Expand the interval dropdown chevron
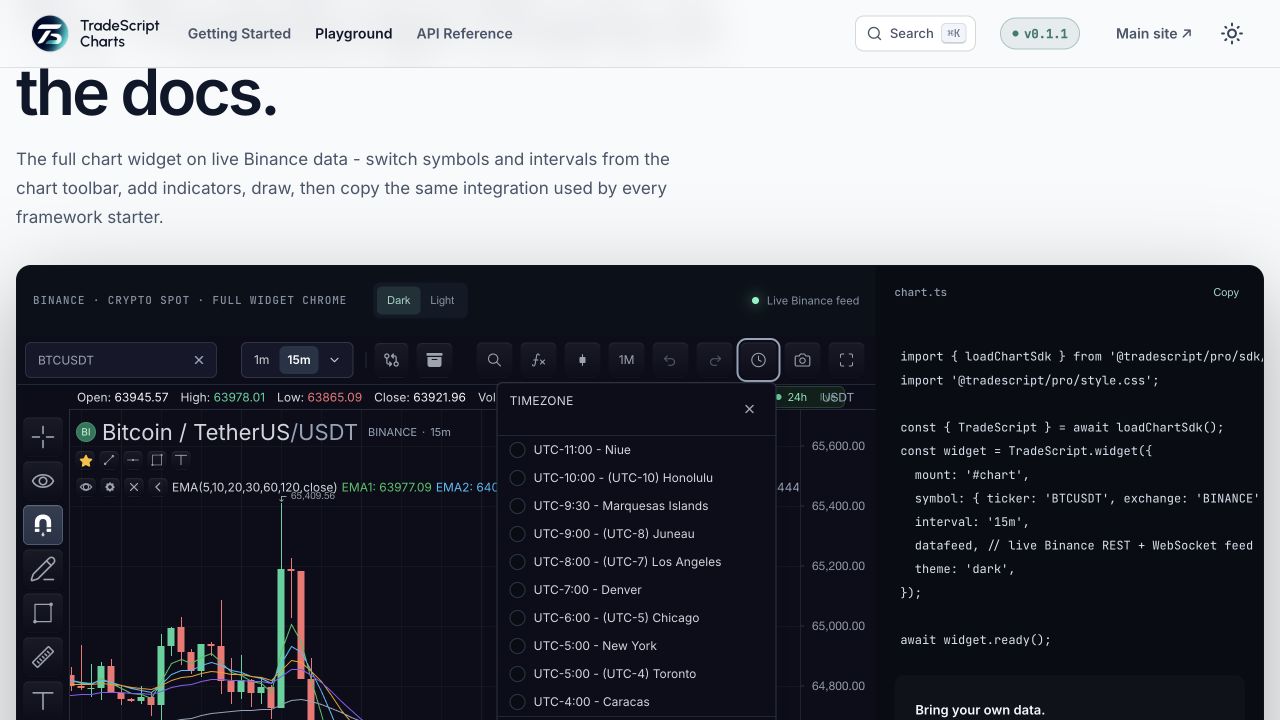 335,360
